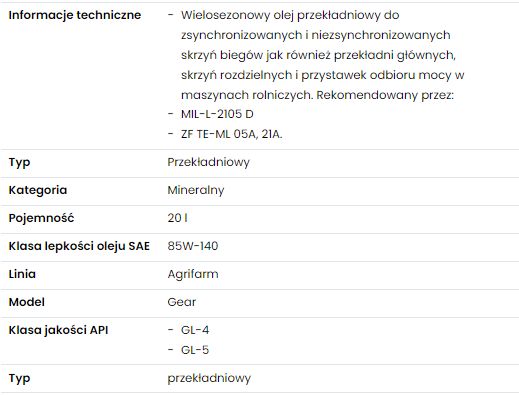The width and height of the screenshot is (519, 395).
Task: Click the Agrifarm line value
Action: (193, 274)
